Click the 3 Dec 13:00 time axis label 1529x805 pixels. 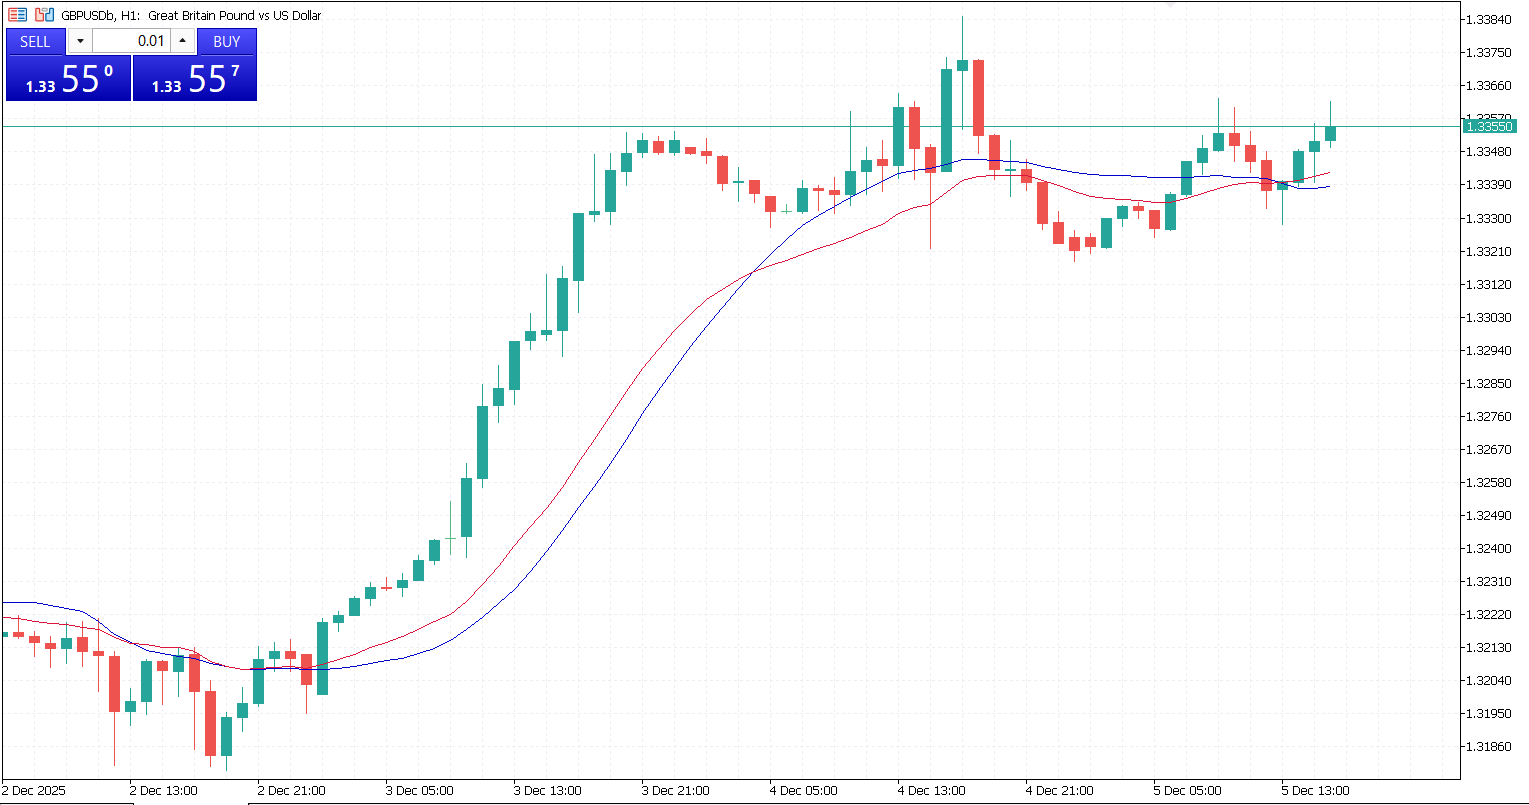pos(546,790)
